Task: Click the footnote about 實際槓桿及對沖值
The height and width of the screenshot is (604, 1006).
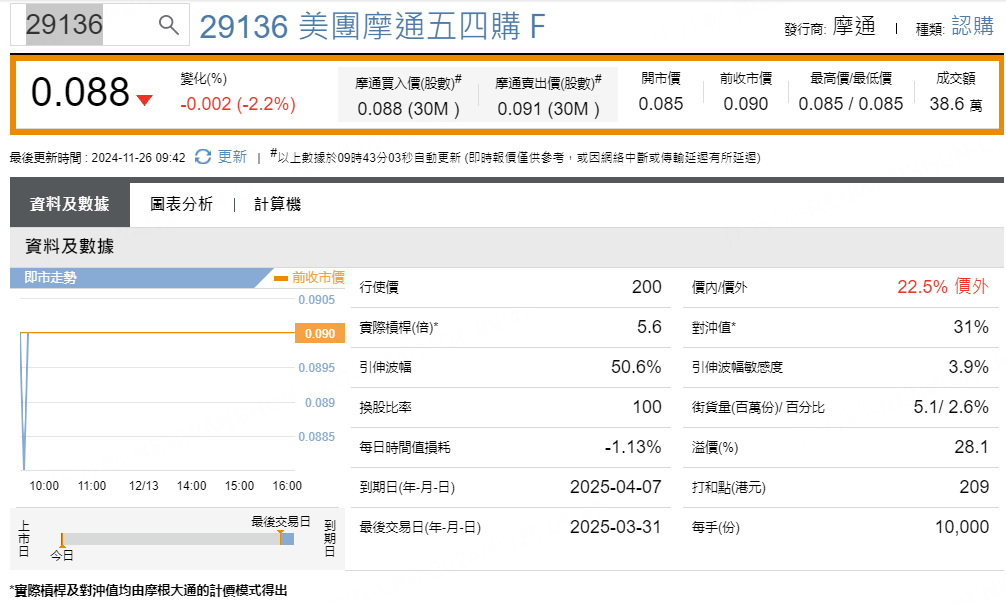Action: click(148, 590)
